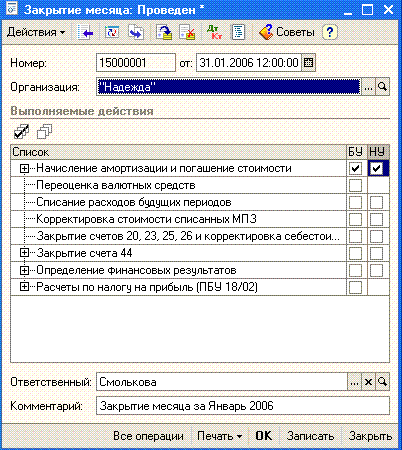This screenshot has width=402, height=450.
Task: Open the Дт/Кт posting results icon
Action: [x=214, y=32]
